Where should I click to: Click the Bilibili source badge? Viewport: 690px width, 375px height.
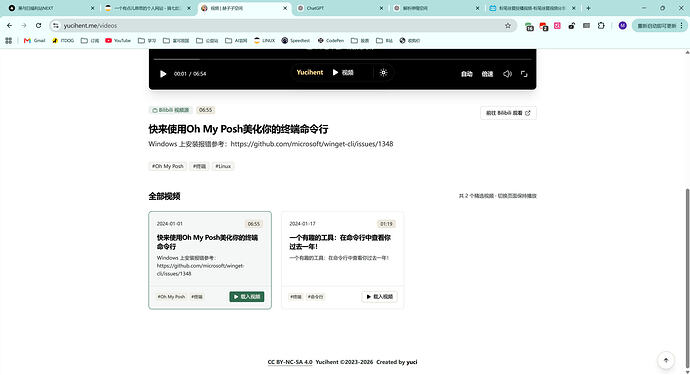click(x=171, y=110)
